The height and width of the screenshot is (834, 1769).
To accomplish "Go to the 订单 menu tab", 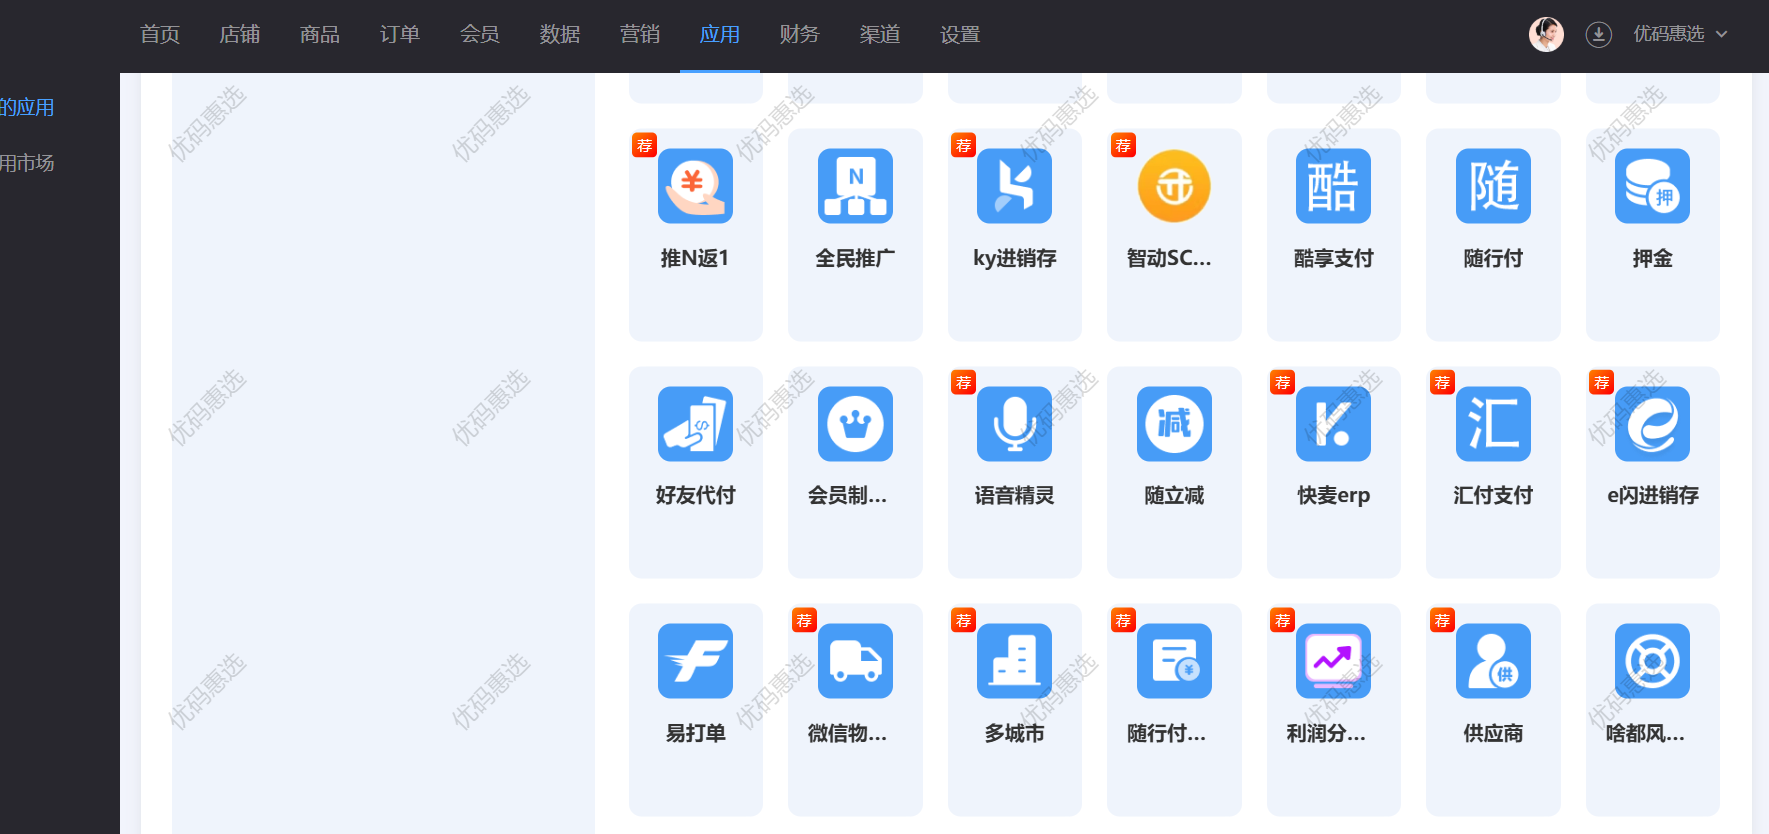I will click(x=400, y=35).
